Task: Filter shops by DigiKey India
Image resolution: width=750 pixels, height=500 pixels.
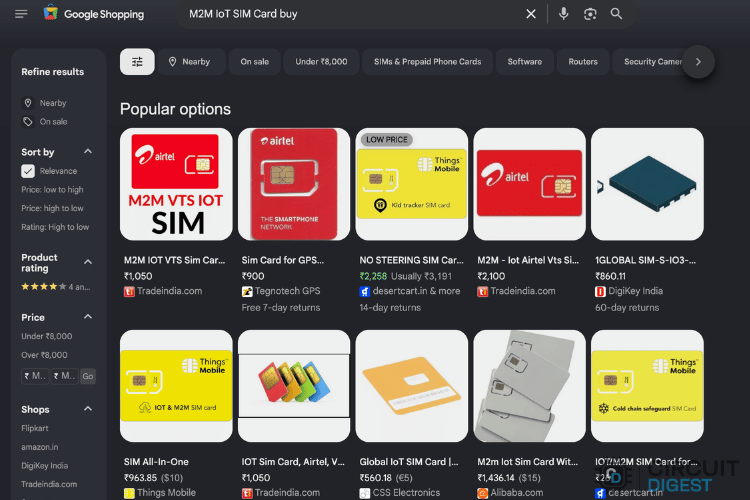Action: tap(44, 466)
